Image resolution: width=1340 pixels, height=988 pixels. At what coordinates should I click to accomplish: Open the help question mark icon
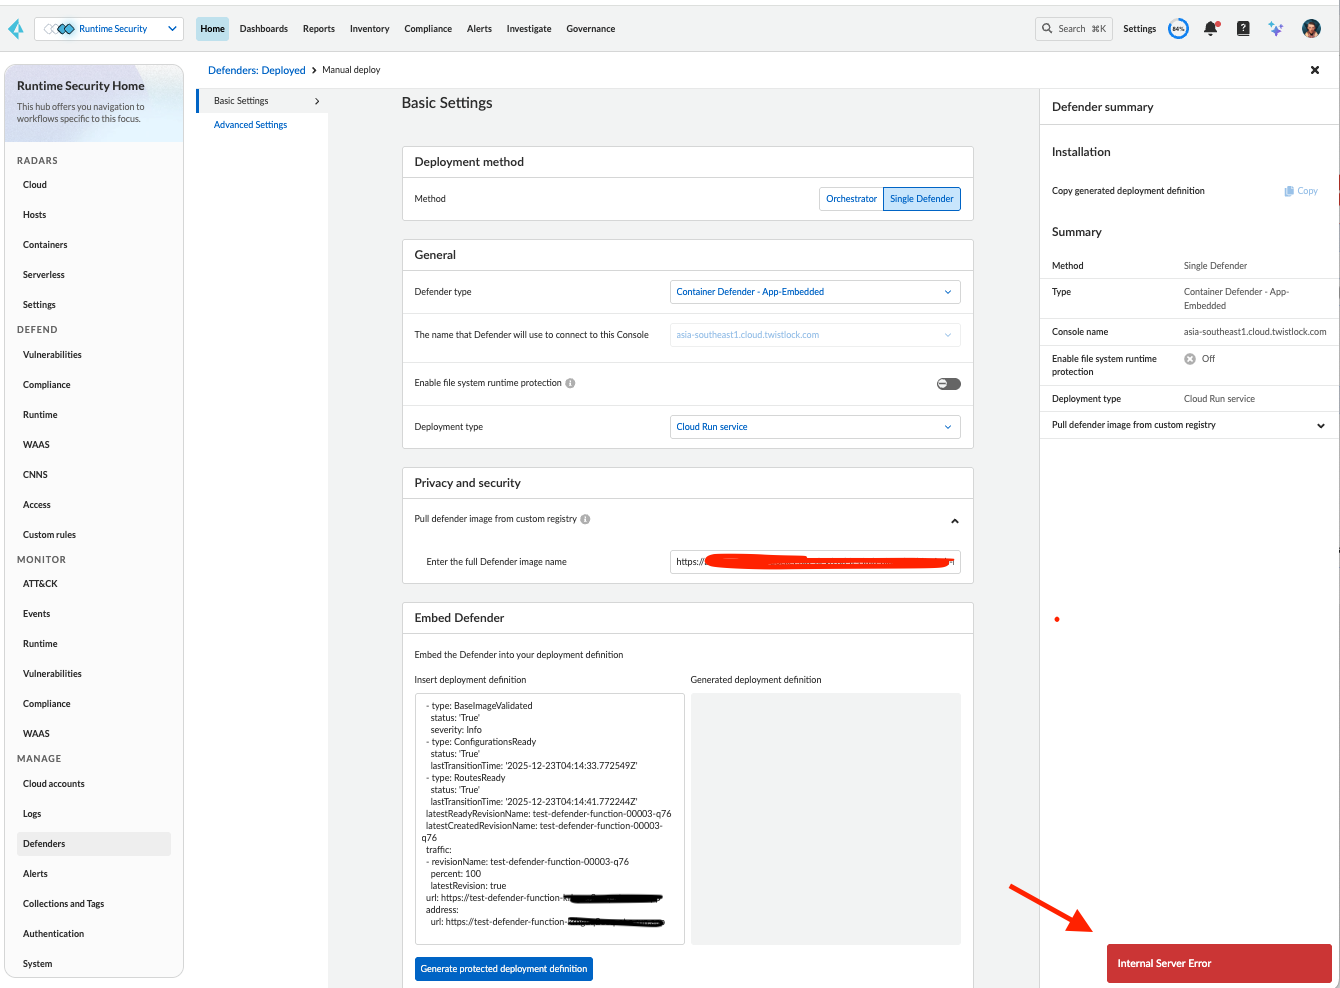point(1243,29)
